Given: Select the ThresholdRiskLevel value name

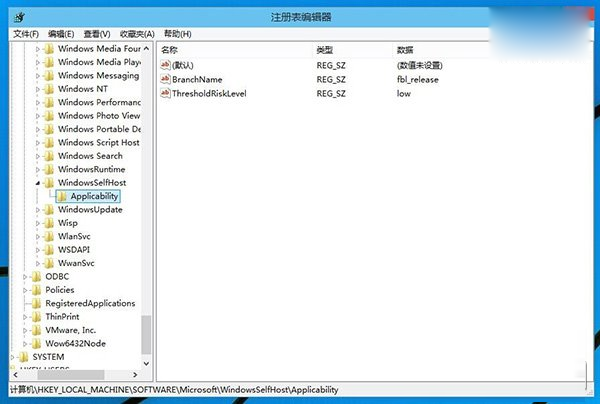Looking at the screenshot, I should (209, 94).
